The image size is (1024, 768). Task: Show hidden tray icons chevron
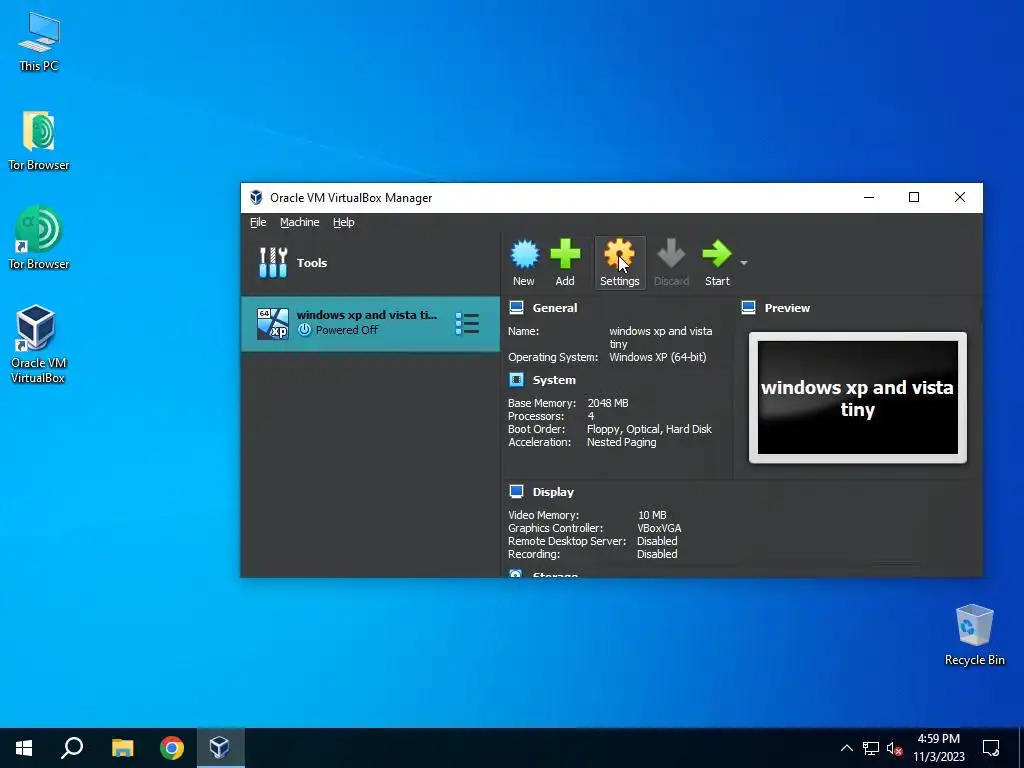846,748
